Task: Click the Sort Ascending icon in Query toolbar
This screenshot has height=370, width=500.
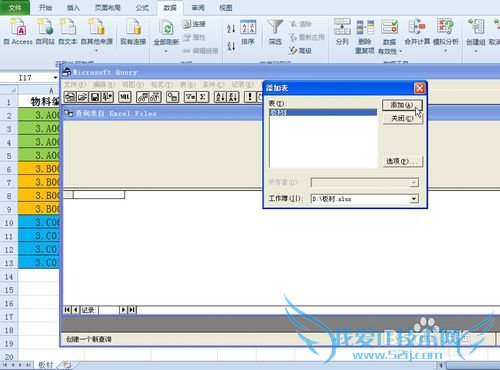Action: click(x=220, y=97)
